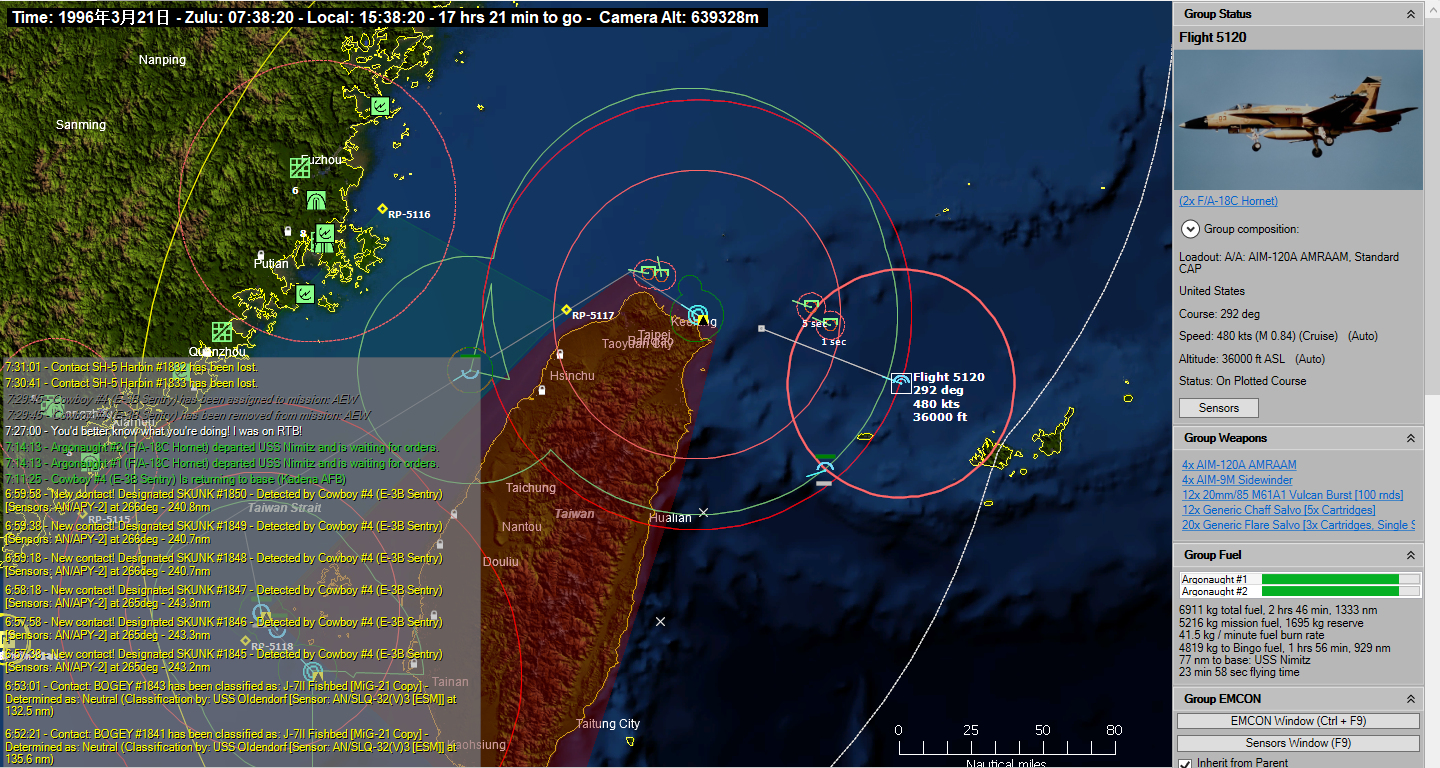Select contact labeled 5 sec
The image size is (1440, 768).
click(811, 306)
